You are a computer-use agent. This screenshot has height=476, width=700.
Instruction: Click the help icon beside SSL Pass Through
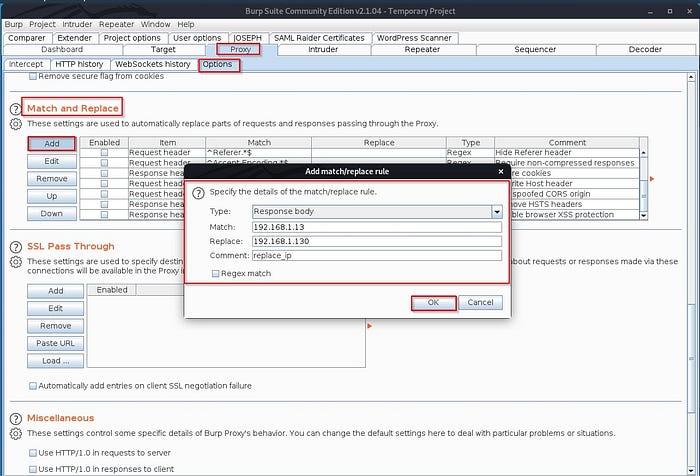coord(15,247)
